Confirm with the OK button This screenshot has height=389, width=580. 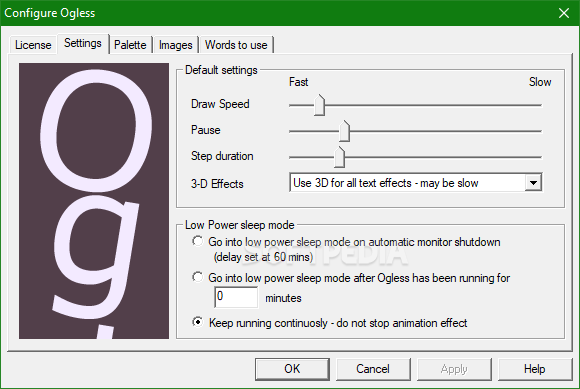[292, 369]
